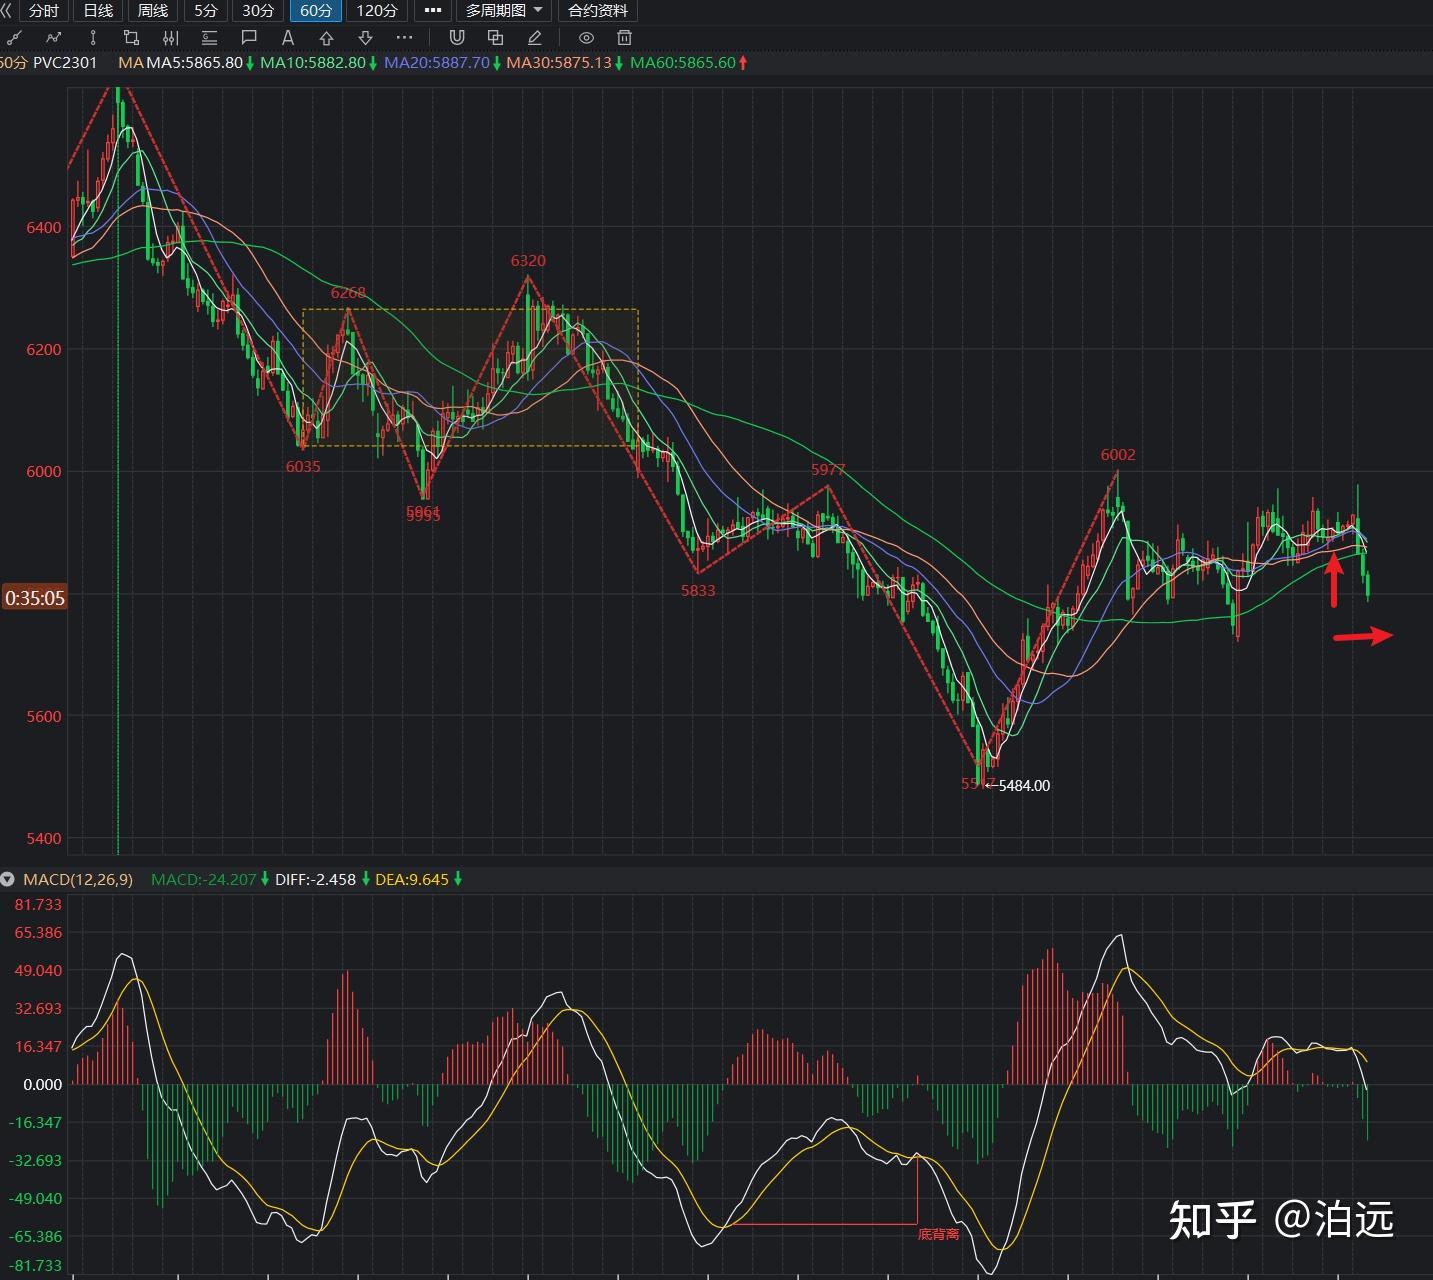Select the 30分 period
The image size is (1433, 1280).
258,11
